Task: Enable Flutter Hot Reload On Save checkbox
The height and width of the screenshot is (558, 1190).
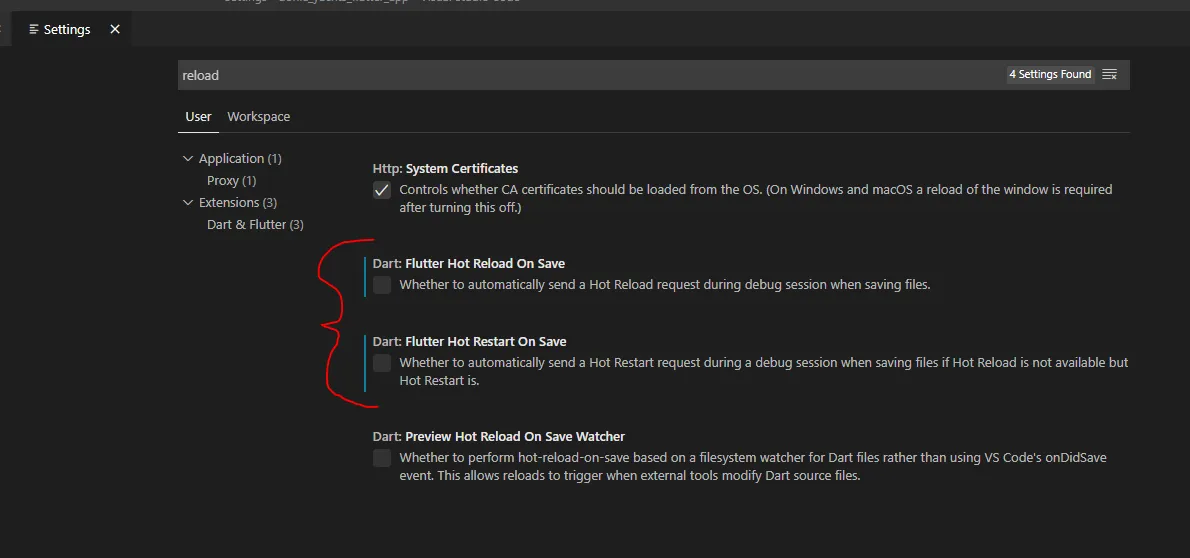Action: click(382, 285)
